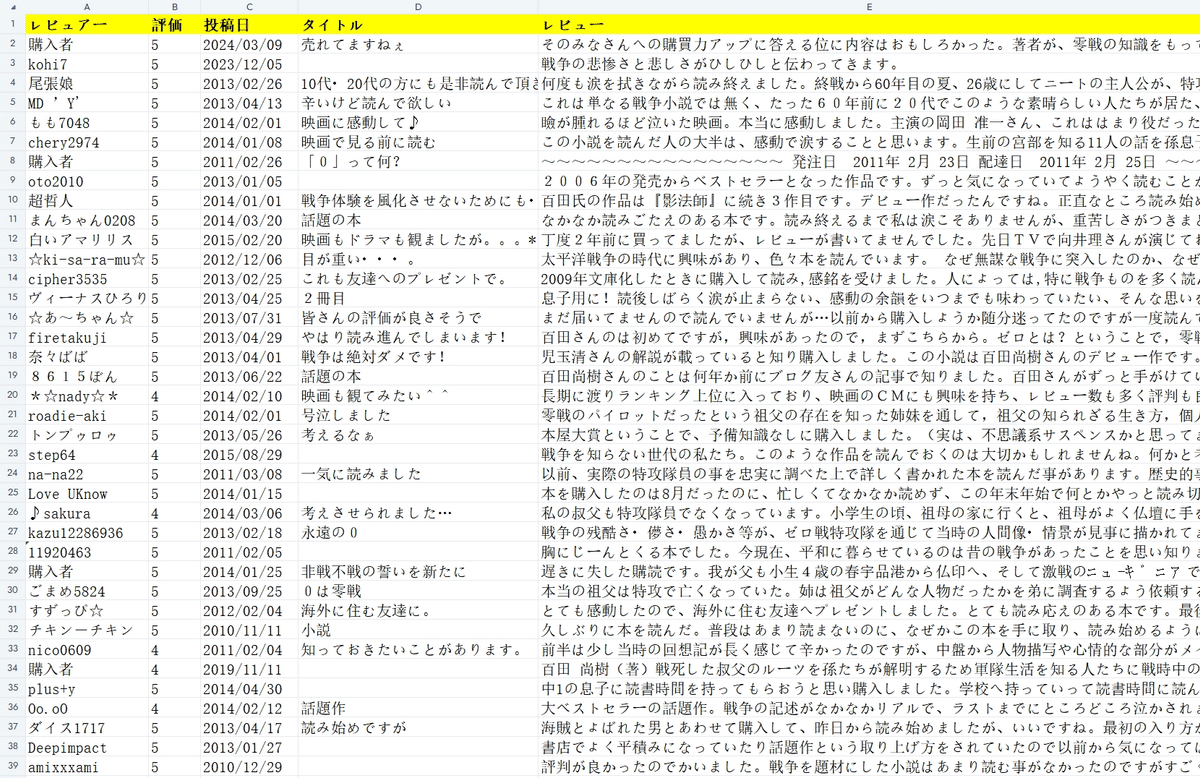Viewport: 1200px width, 778px height.
Task: Click reviewer cell kohi7
Action: pos(87,63)
